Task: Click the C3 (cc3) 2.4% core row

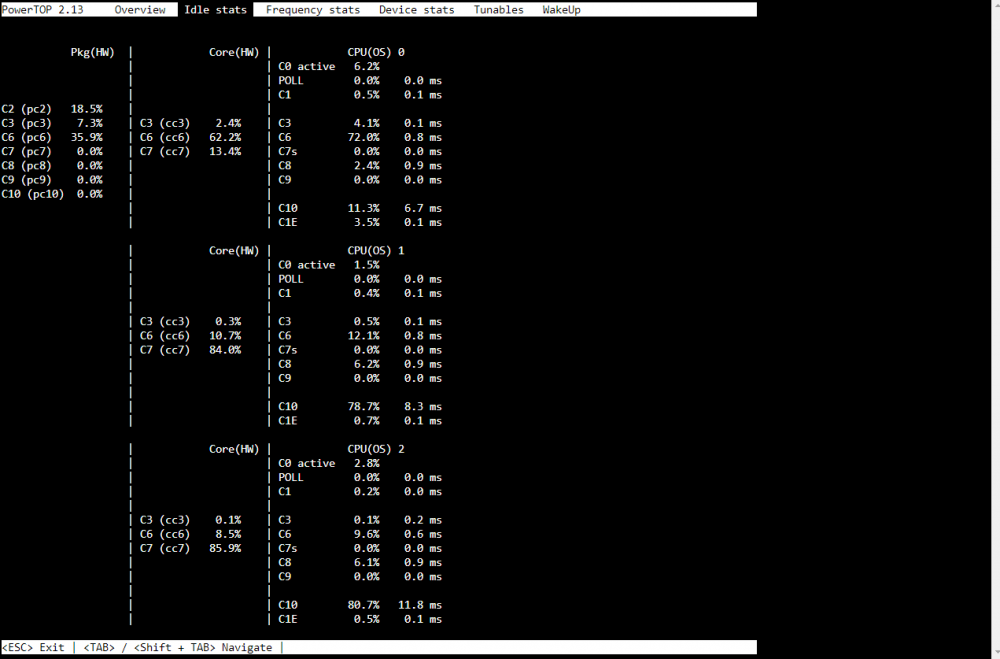Action: (x=190, y=123)
